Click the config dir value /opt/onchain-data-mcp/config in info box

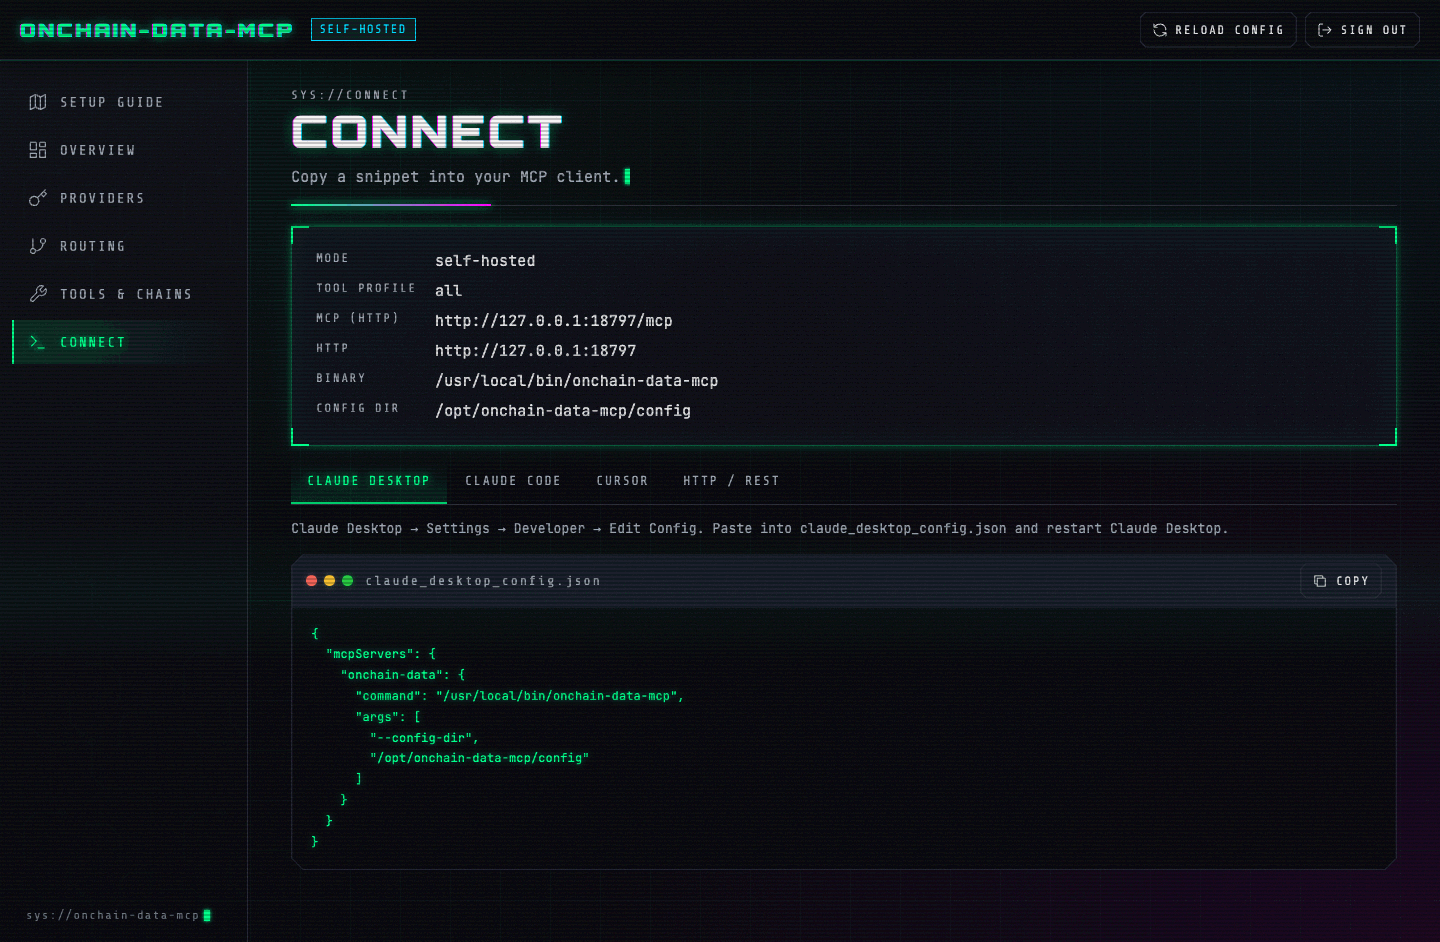[x=563, y=411]
